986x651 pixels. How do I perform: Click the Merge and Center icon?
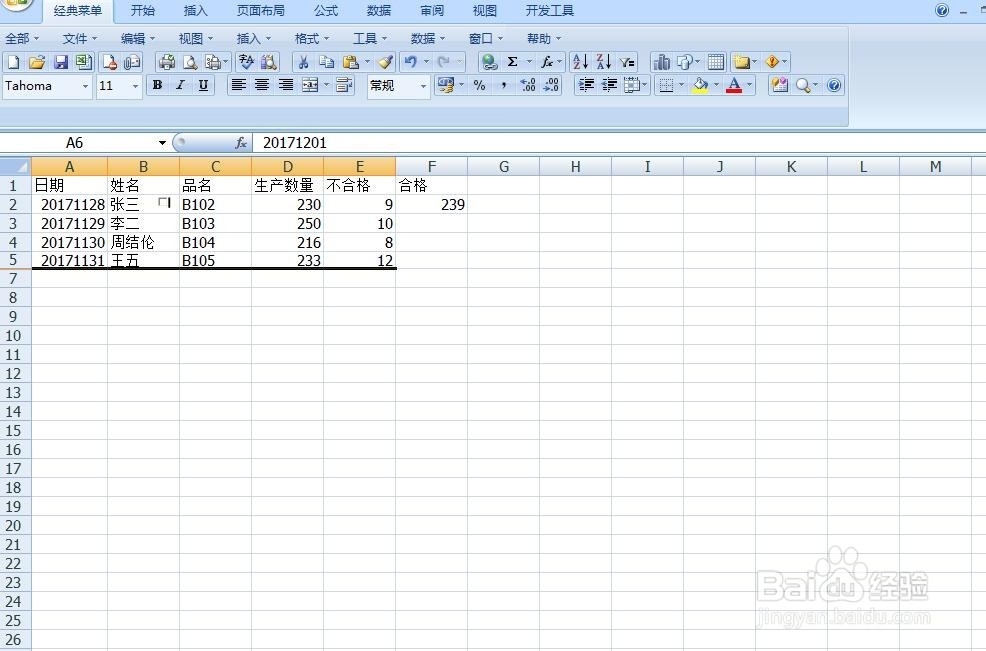point(310,85)
